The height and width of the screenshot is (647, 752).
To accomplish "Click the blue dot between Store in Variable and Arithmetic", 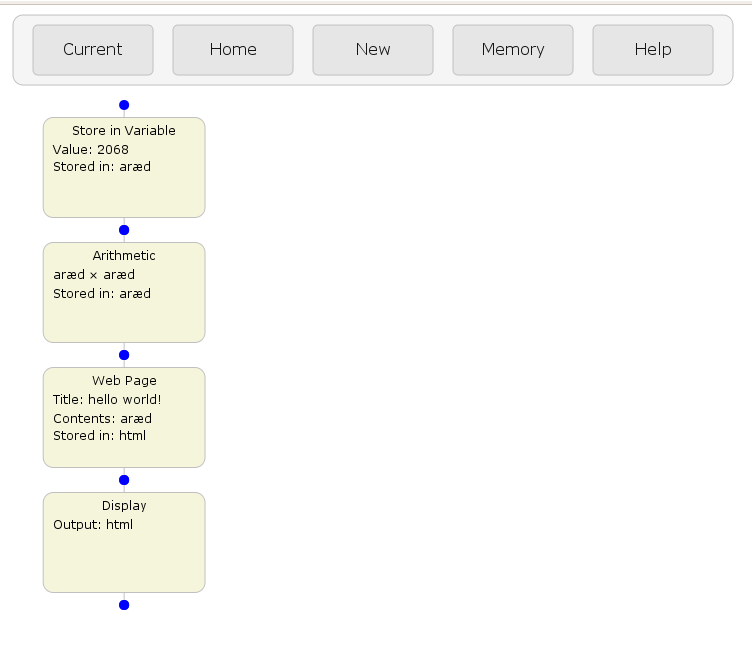I will tap(124, 230).
